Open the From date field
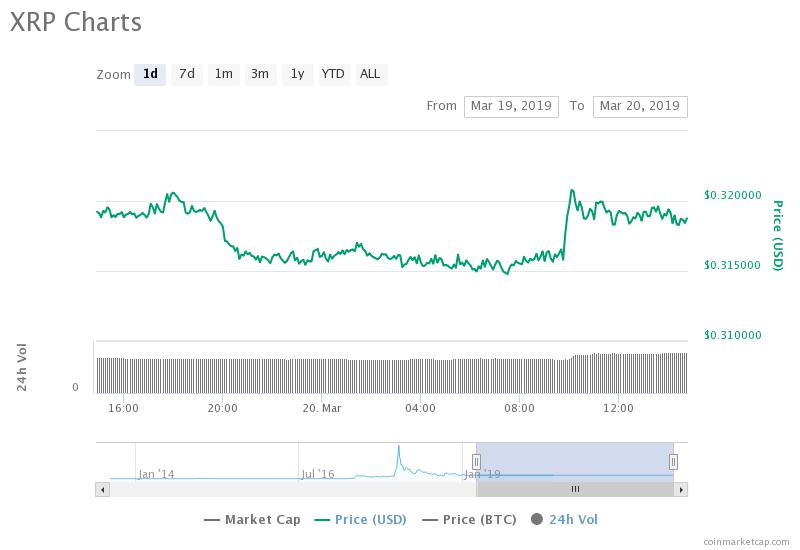Screen dimensions: 800x550 pyautogui.click(x=511, y=107)
